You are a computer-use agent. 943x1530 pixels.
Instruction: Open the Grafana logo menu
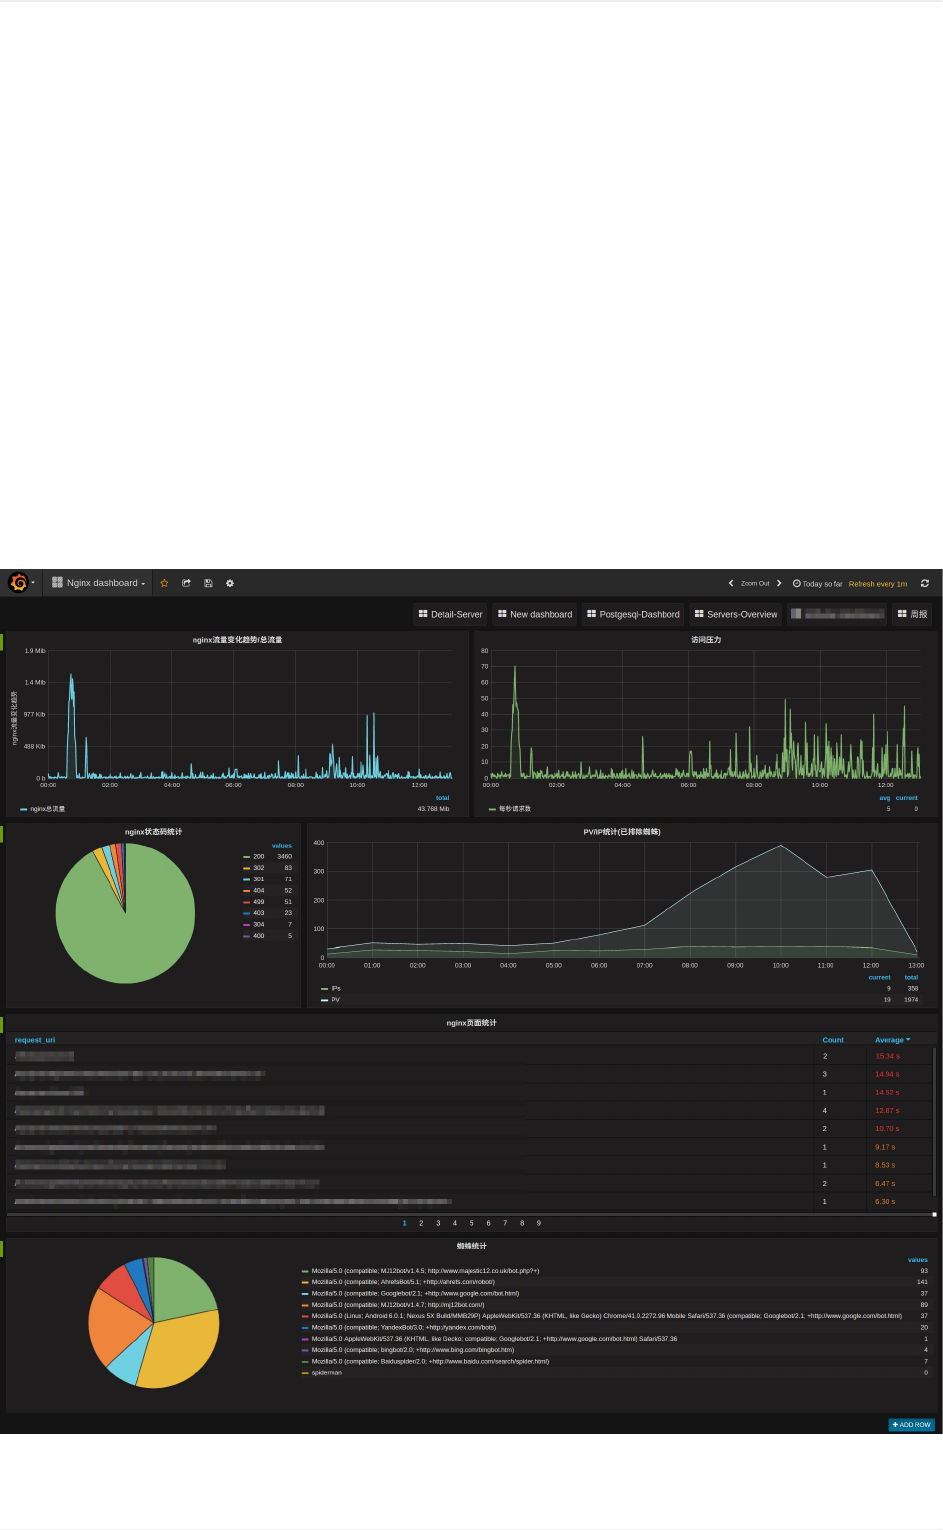click(19, 583)
